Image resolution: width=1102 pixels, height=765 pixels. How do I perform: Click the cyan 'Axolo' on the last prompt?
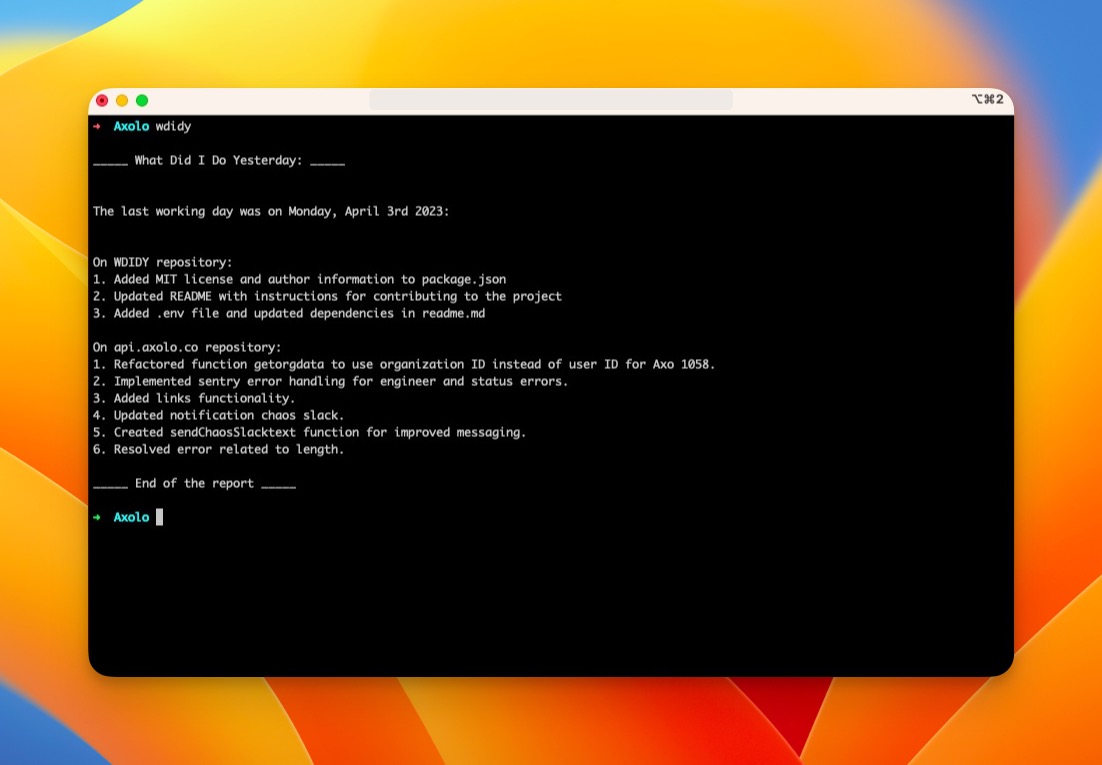(x=131, y=518)
